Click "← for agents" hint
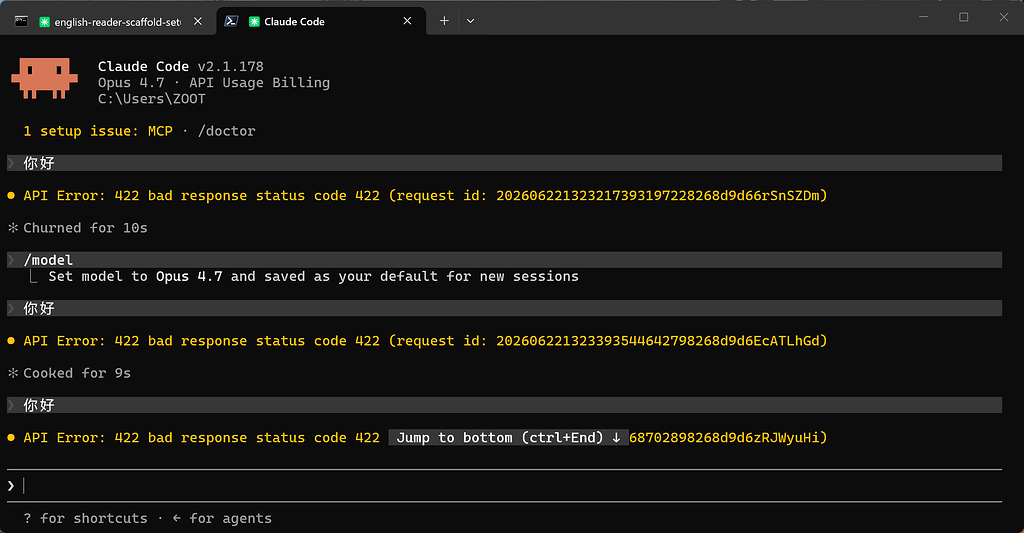Viewport: 1024px width, 533px height. [222, 519]
